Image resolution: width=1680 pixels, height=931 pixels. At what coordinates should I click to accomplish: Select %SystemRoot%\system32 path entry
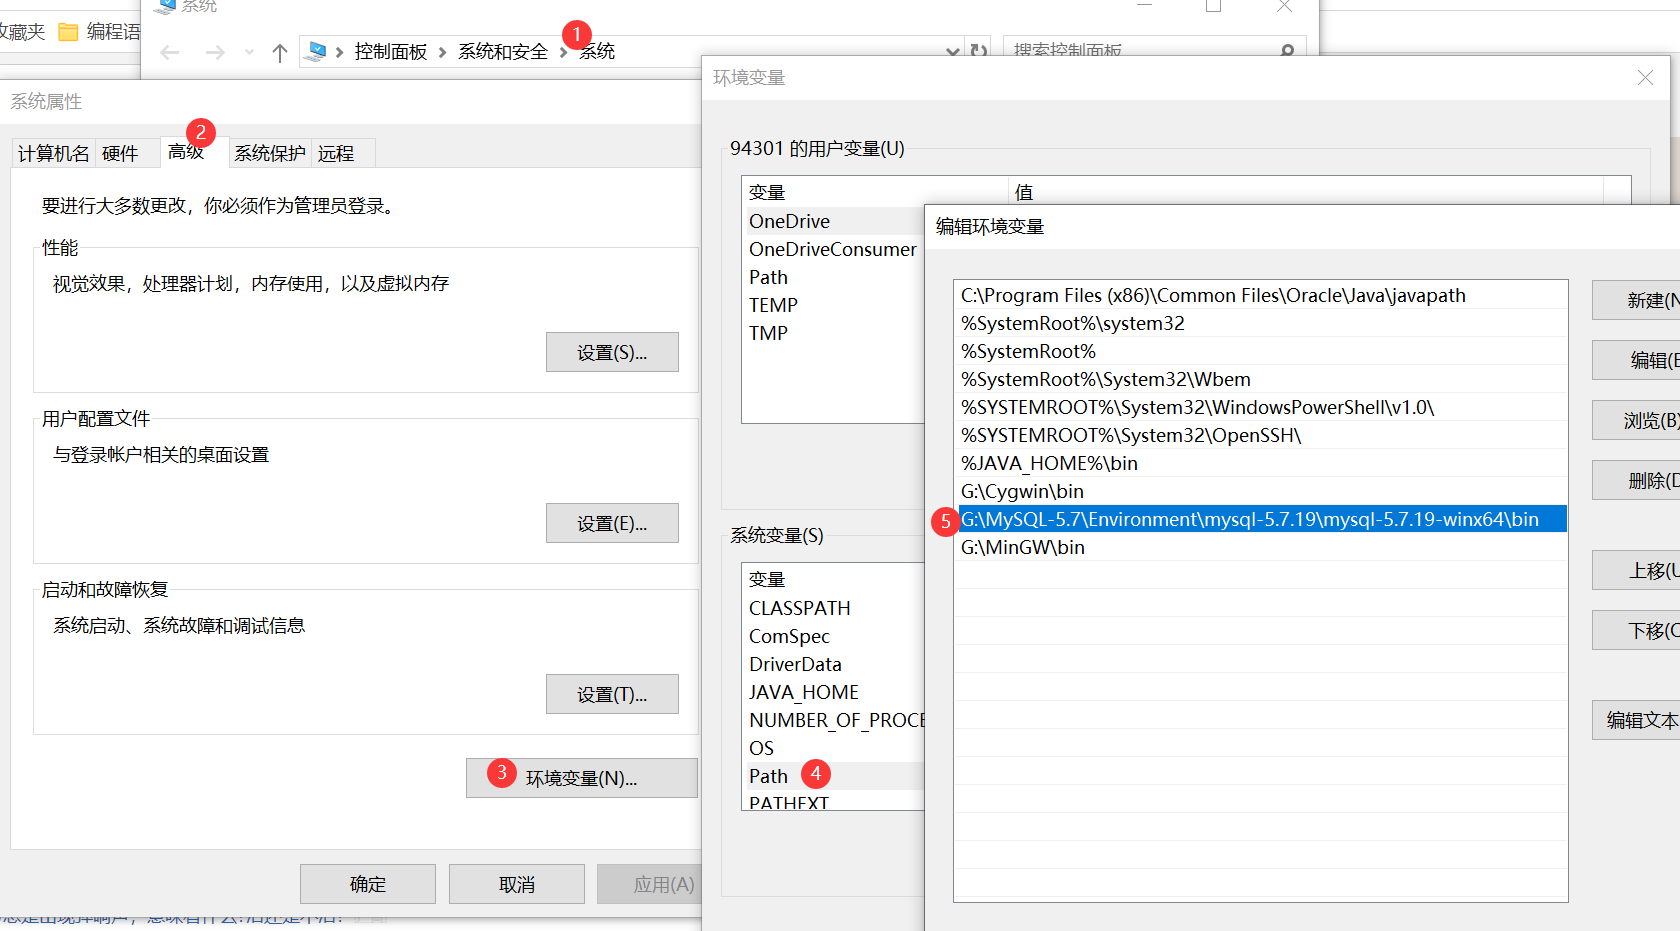coord(1260,323)
